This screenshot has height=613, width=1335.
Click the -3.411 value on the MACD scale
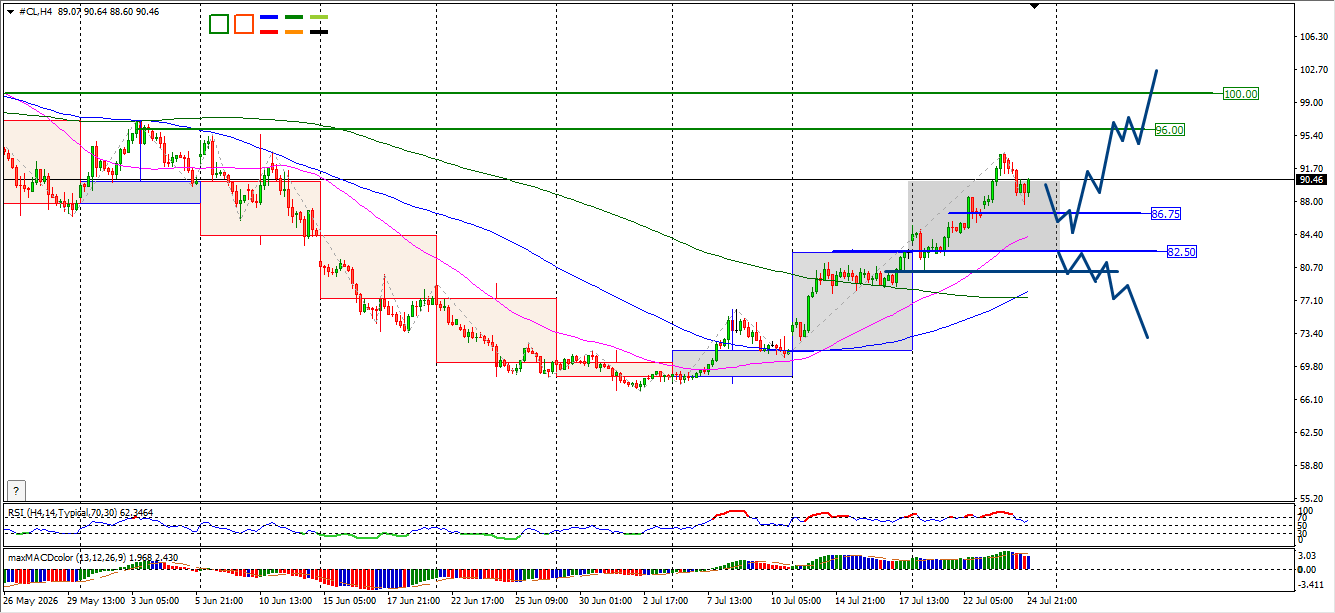[1310, 584]
